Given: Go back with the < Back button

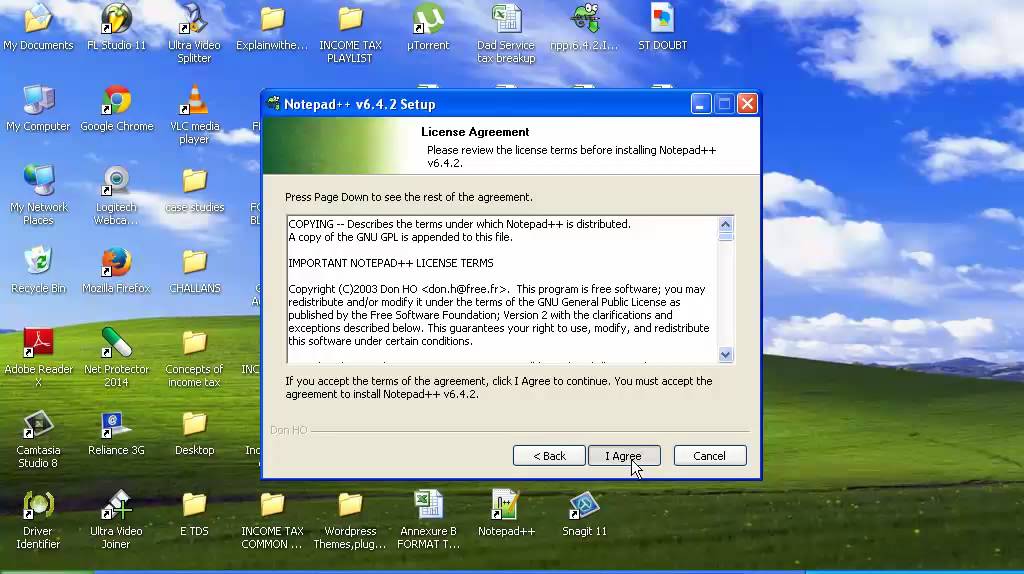Looking at the screenshot, I should coord(549,456).
